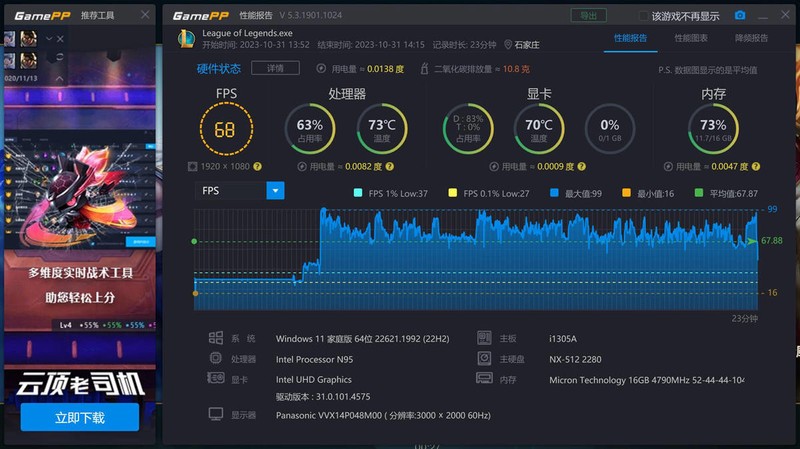Select the Windows 11 家庭版 system text
The height and width of the screenshot is (449, 800).
363,338
